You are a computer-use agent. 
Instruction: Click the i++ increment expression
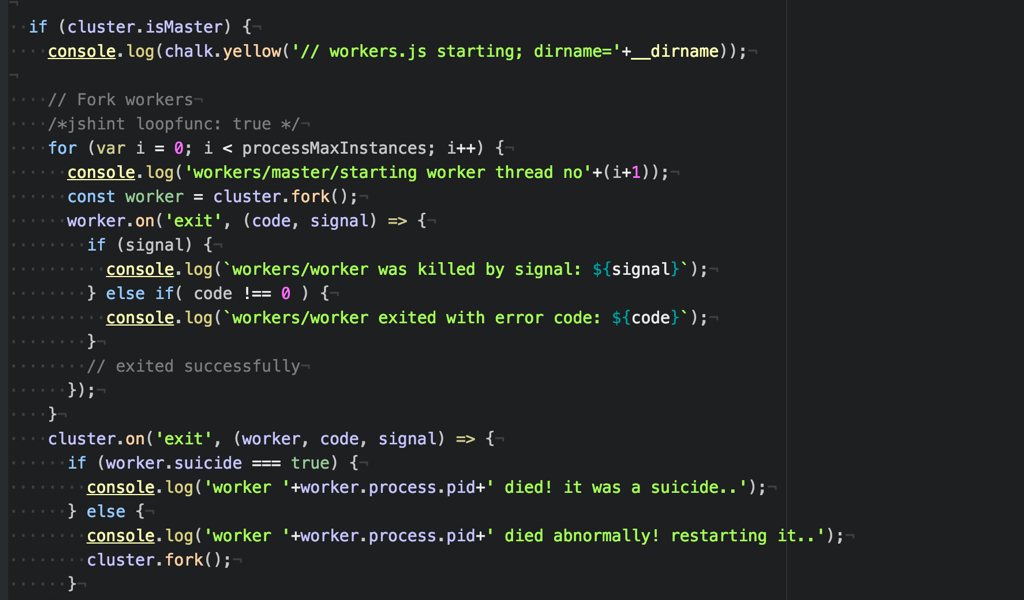(460, 148)
